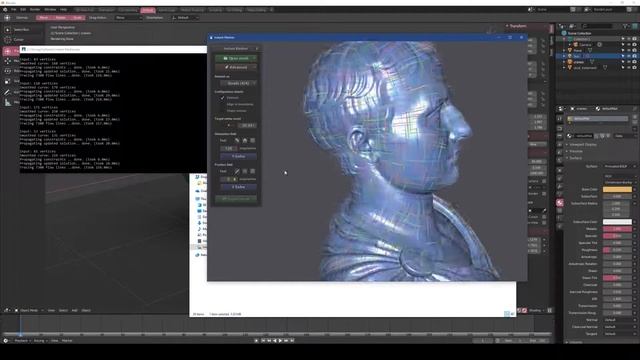Image resolution: width=640 pixels, height=360 pixels.
Task: Browse materials using the sphere icon beside material name
Action: (570, 136)
